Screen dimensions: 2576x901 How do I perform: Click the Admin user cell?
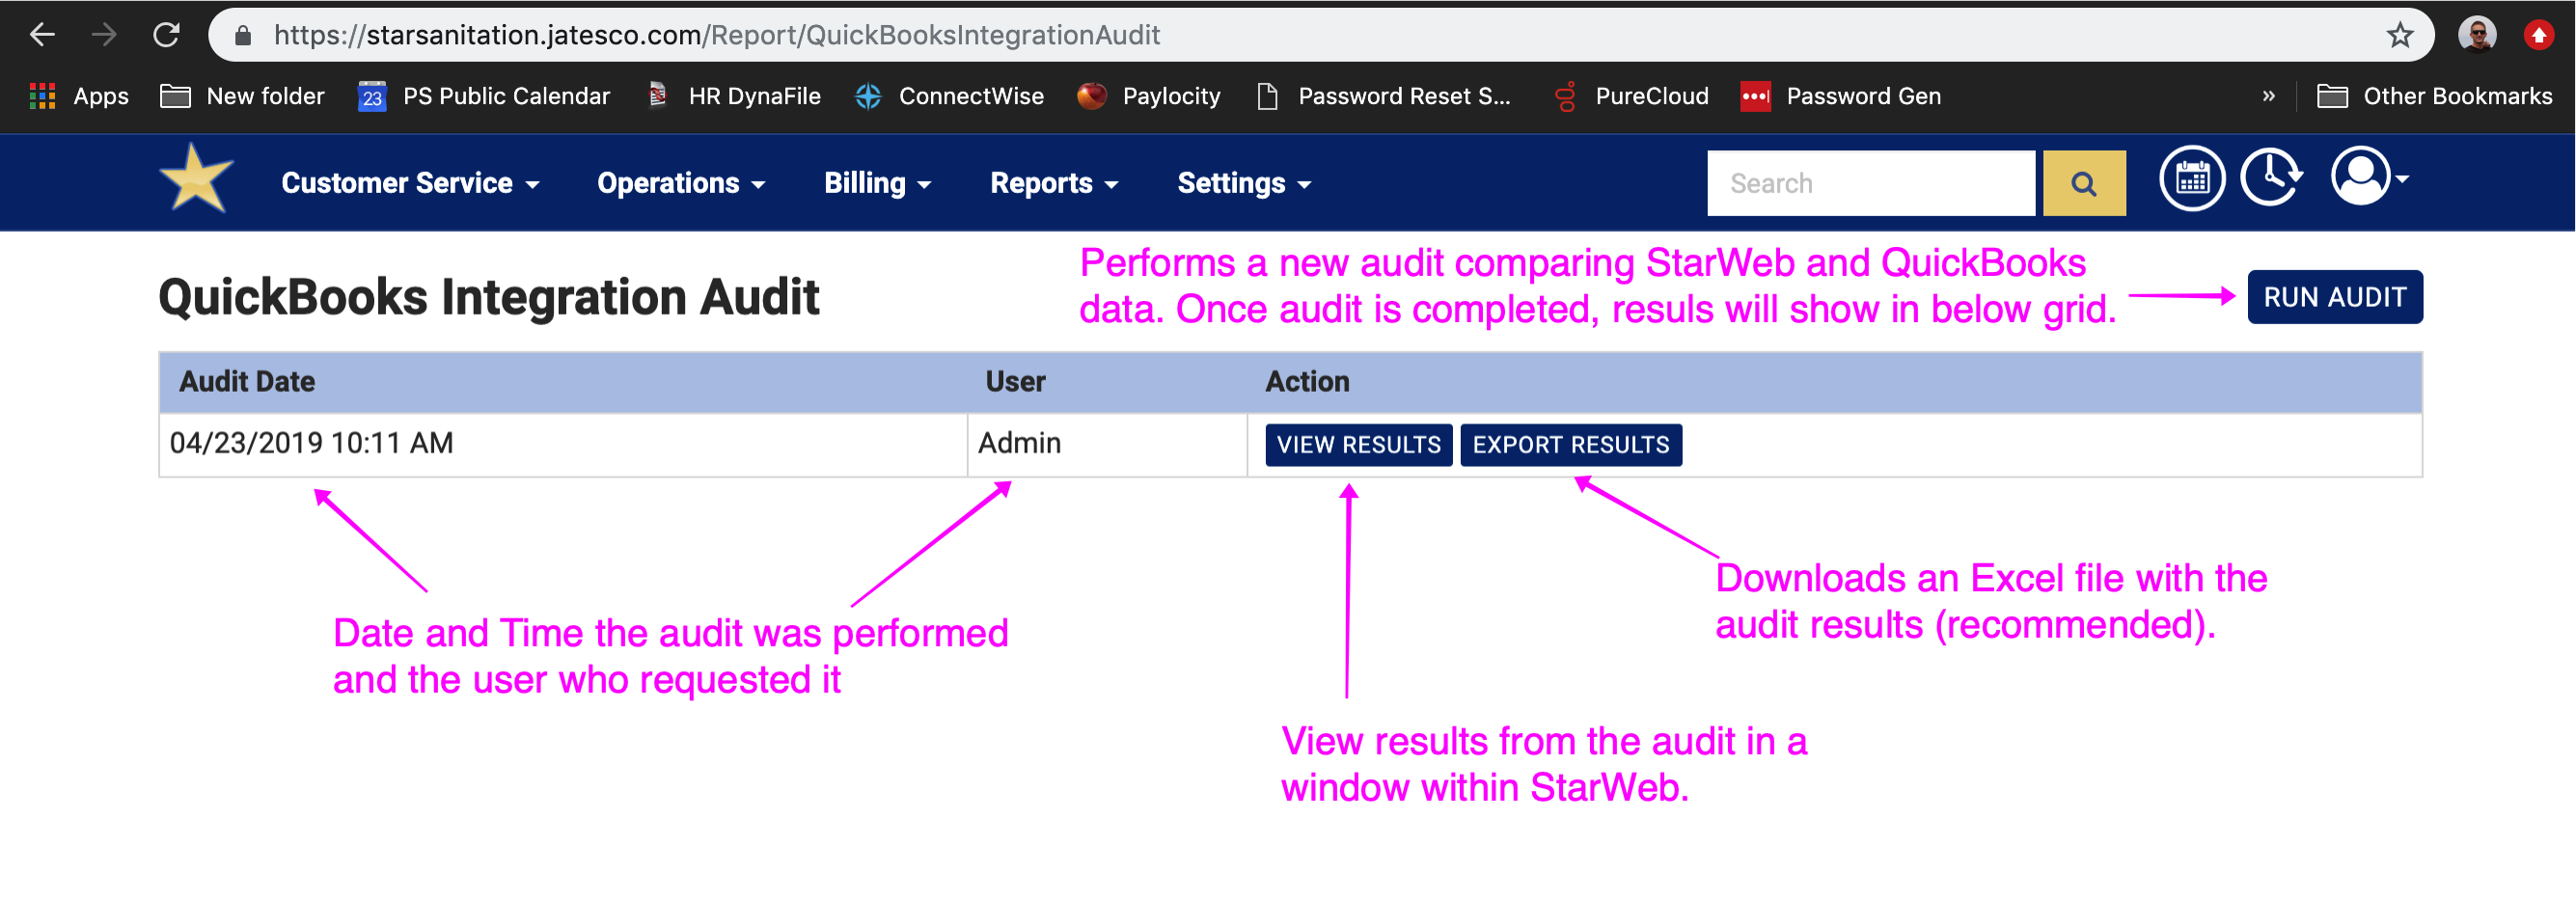(x=1107, y=444)
